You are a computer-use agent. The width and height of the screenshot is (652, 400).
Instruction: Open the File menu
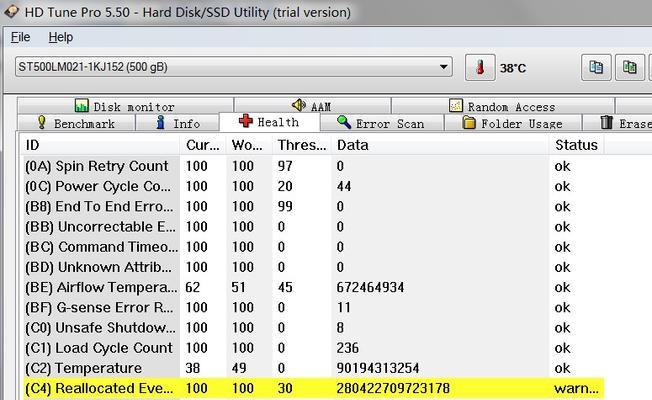click(x=20, y=37)
